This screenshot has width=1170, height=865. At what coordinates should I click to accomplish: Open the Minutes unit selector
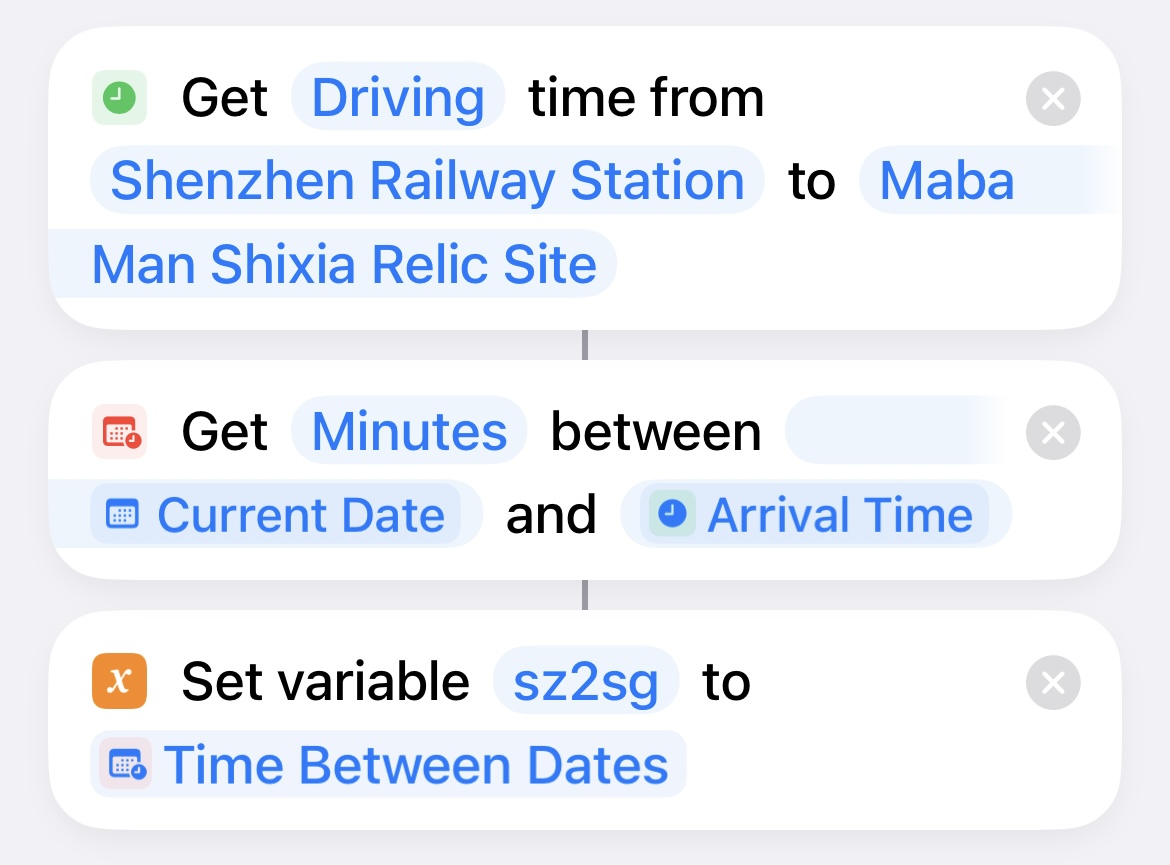tap(409, 432)
